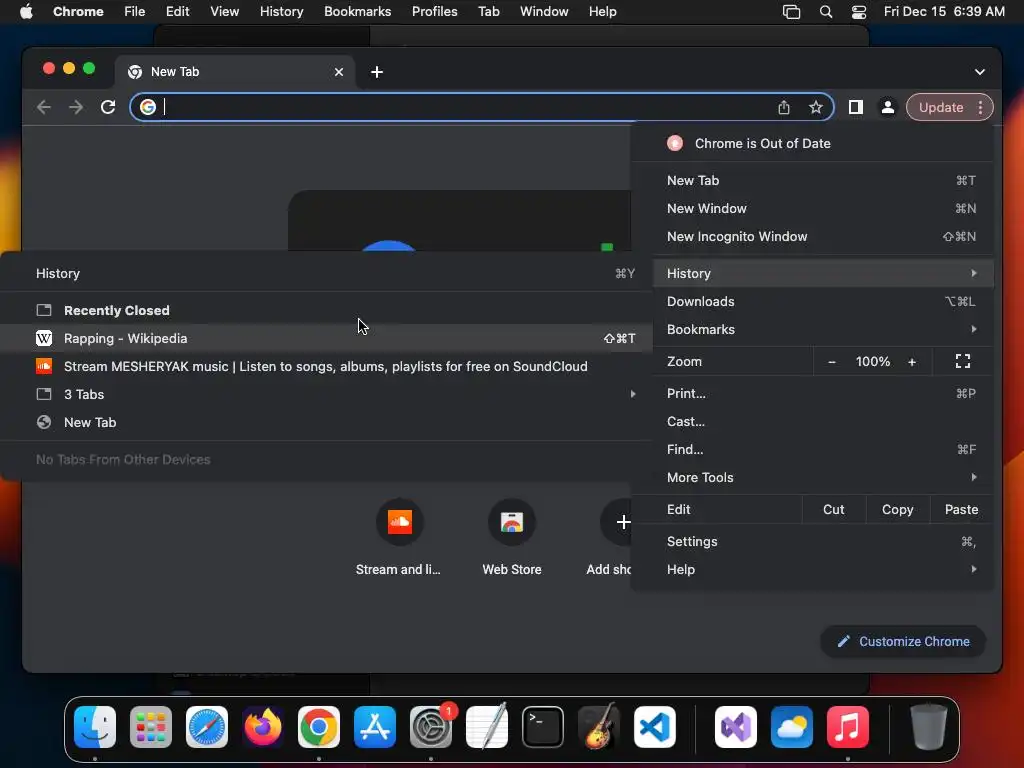The width and height of the screenshot is (1024, 768).
Task: Select New Tab in the Chrome menu
Action: (822, 180)
